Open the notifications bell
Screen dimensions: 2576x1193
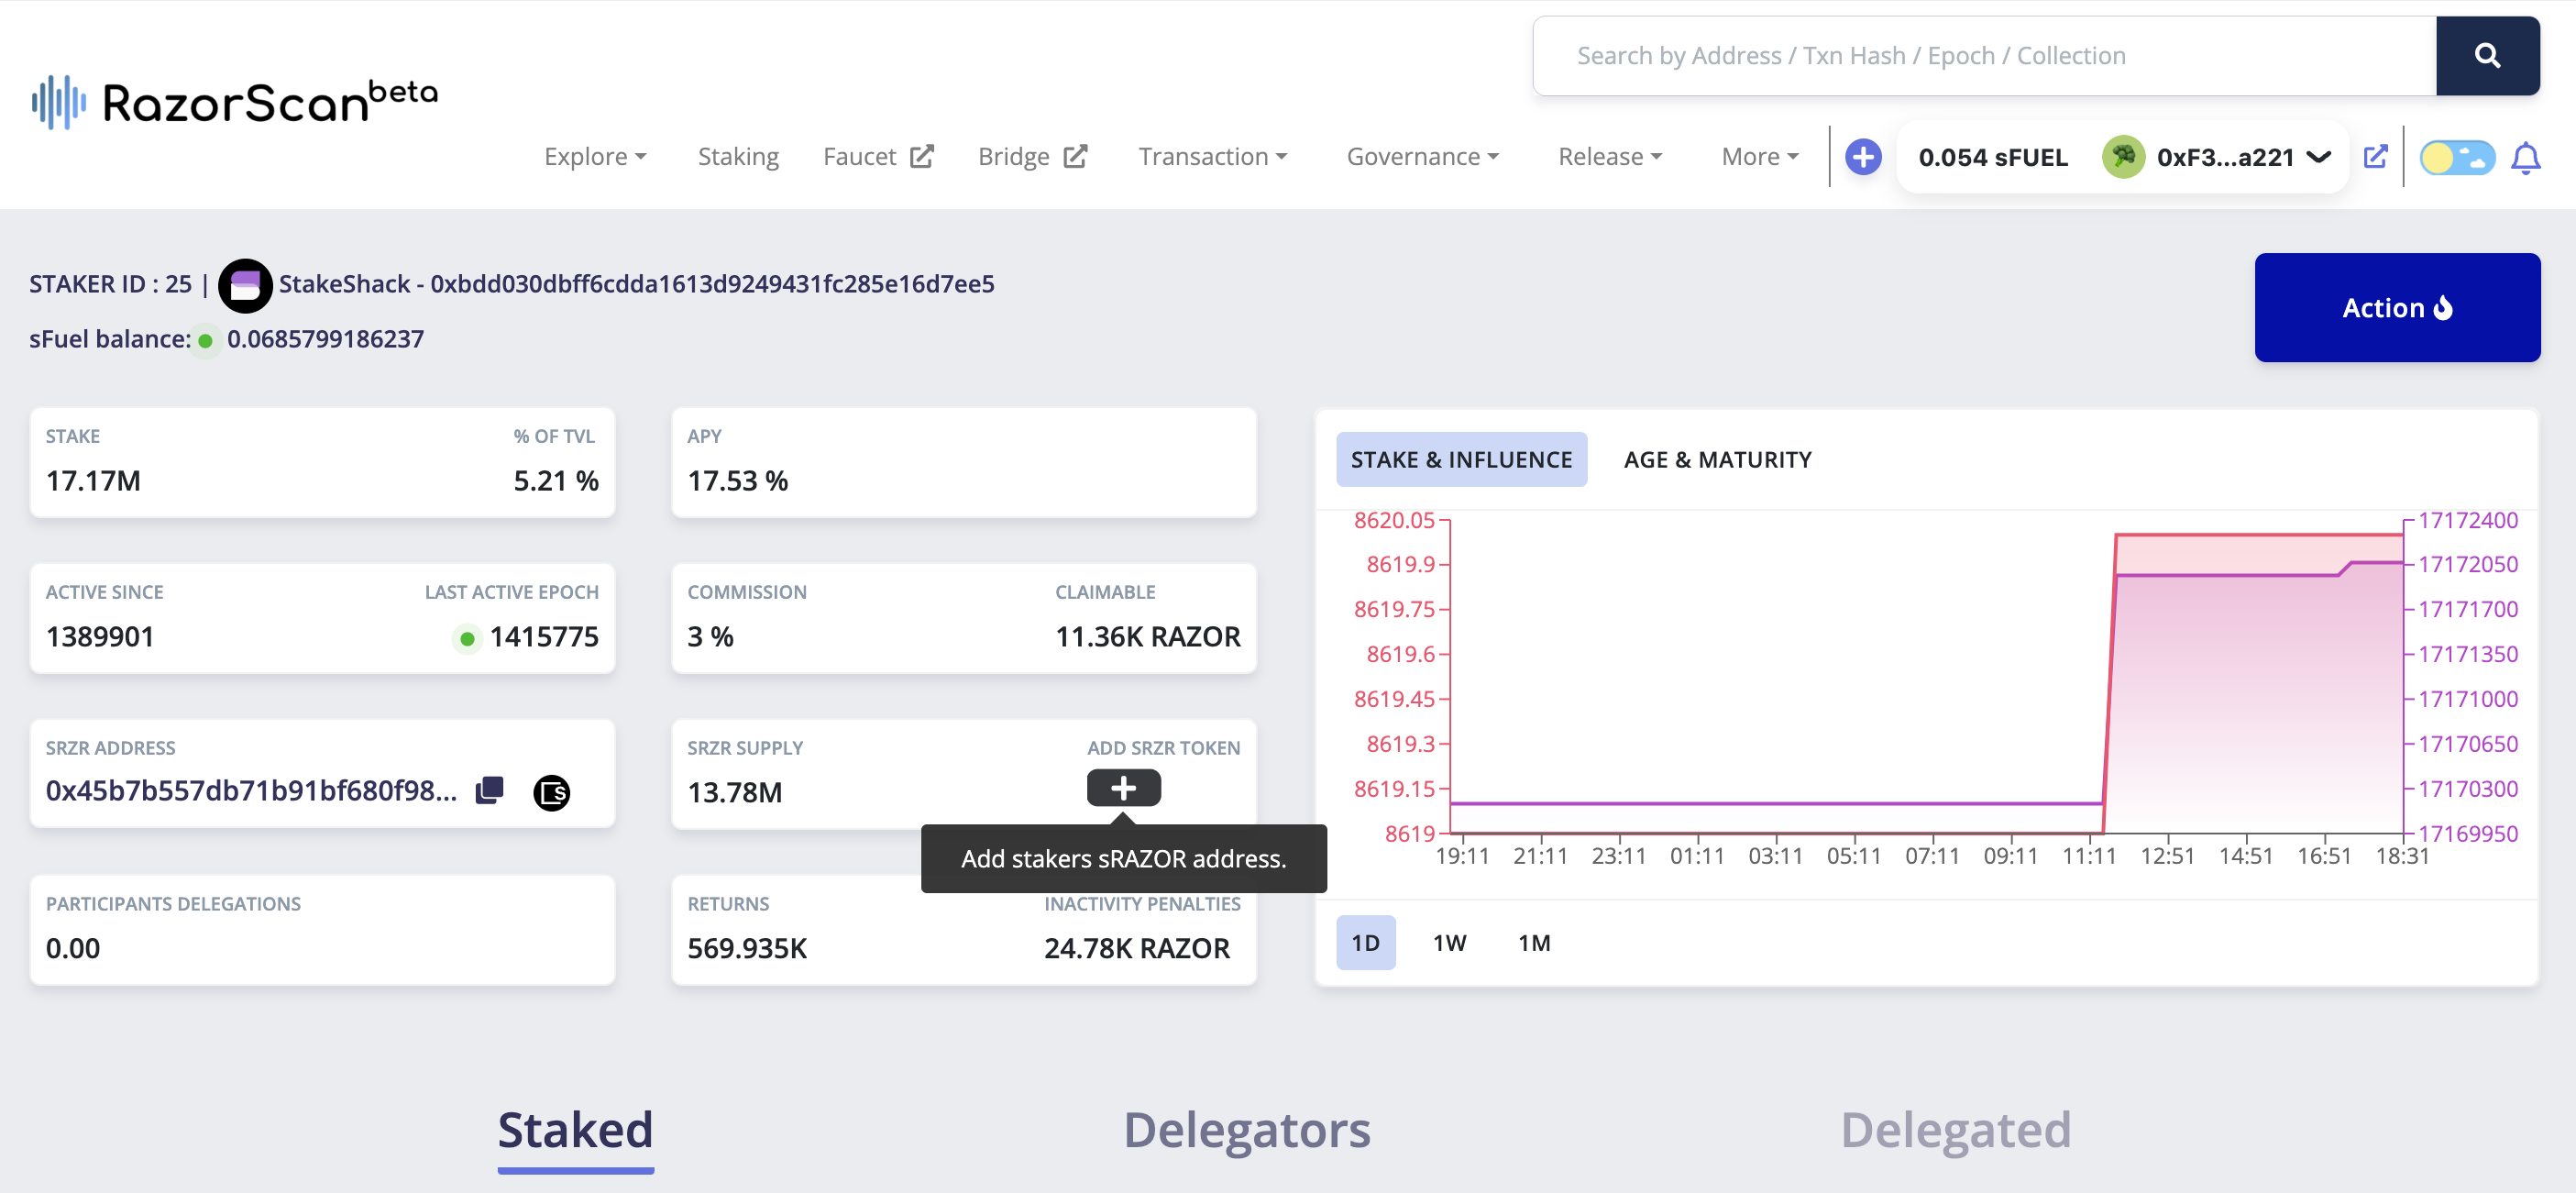tap(2525, 158)
